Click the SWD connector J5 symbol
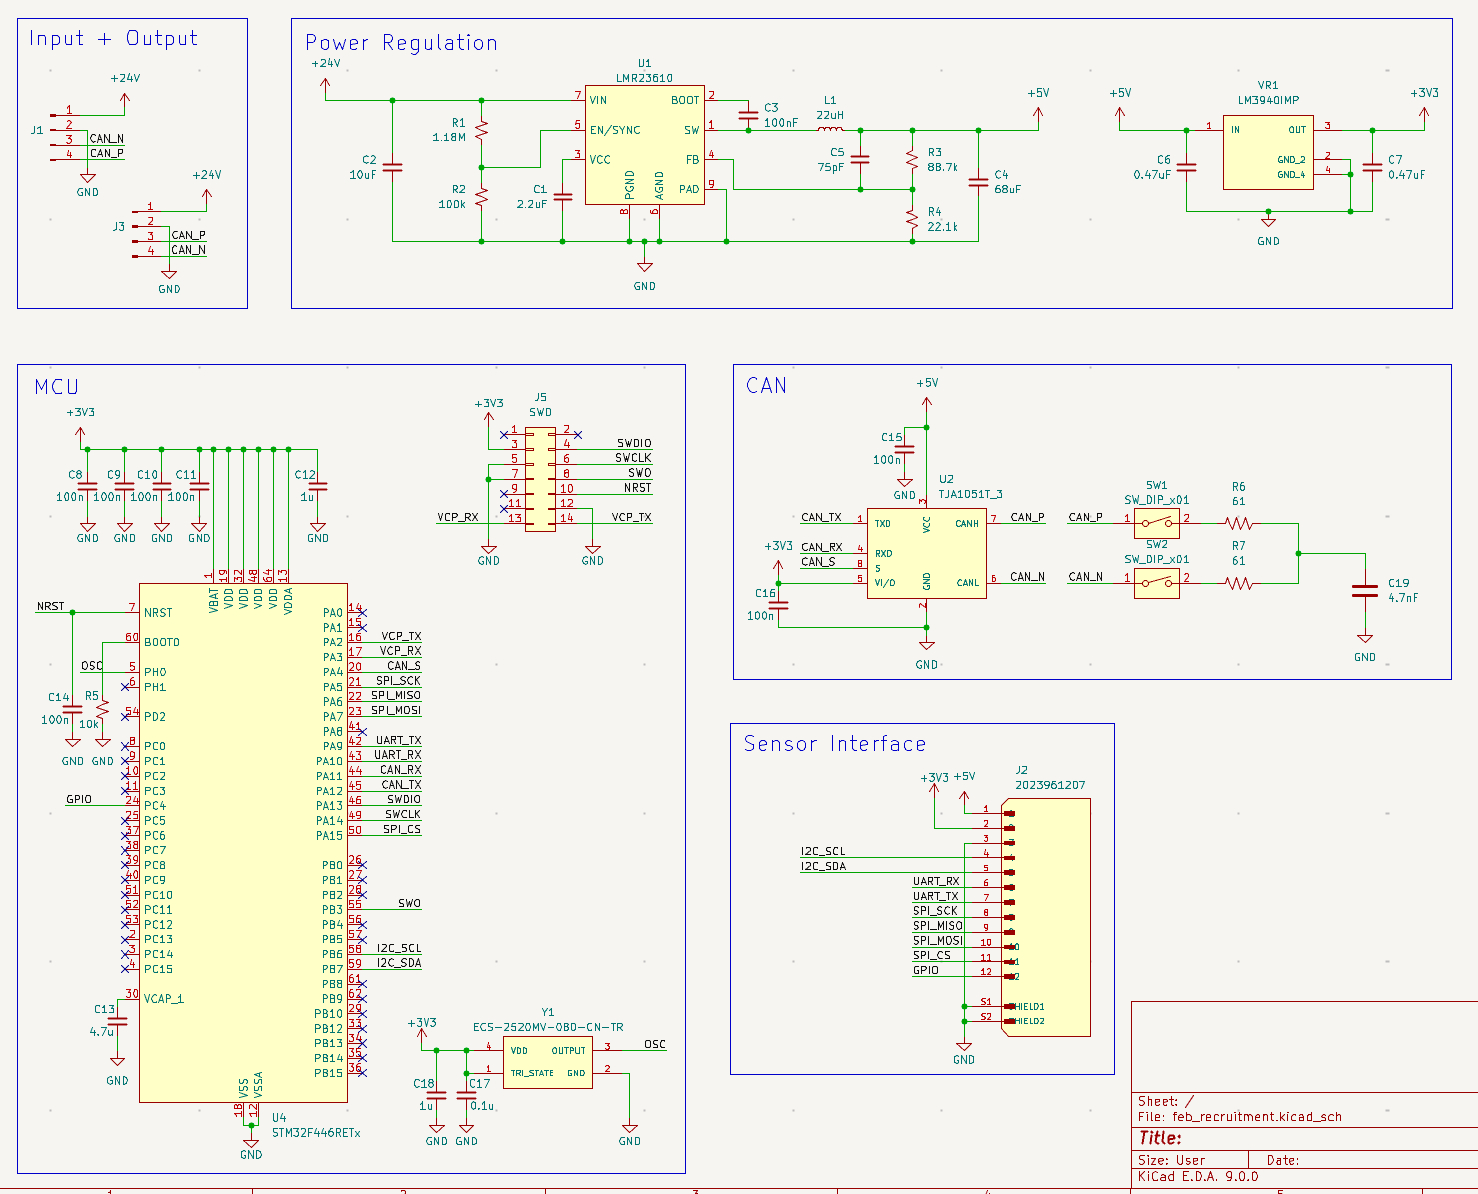The height and width of the screenshot is (1194, 1478). click(538, 478)
